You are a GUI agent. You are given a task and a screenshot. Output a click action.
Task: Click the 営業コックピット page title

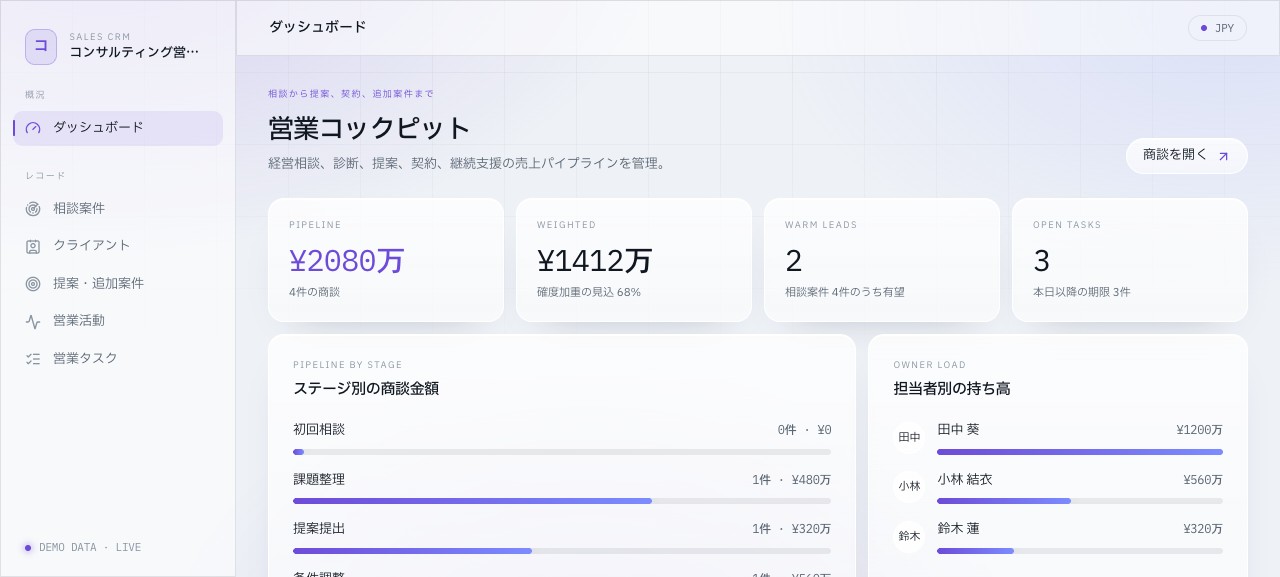(370, 128)
